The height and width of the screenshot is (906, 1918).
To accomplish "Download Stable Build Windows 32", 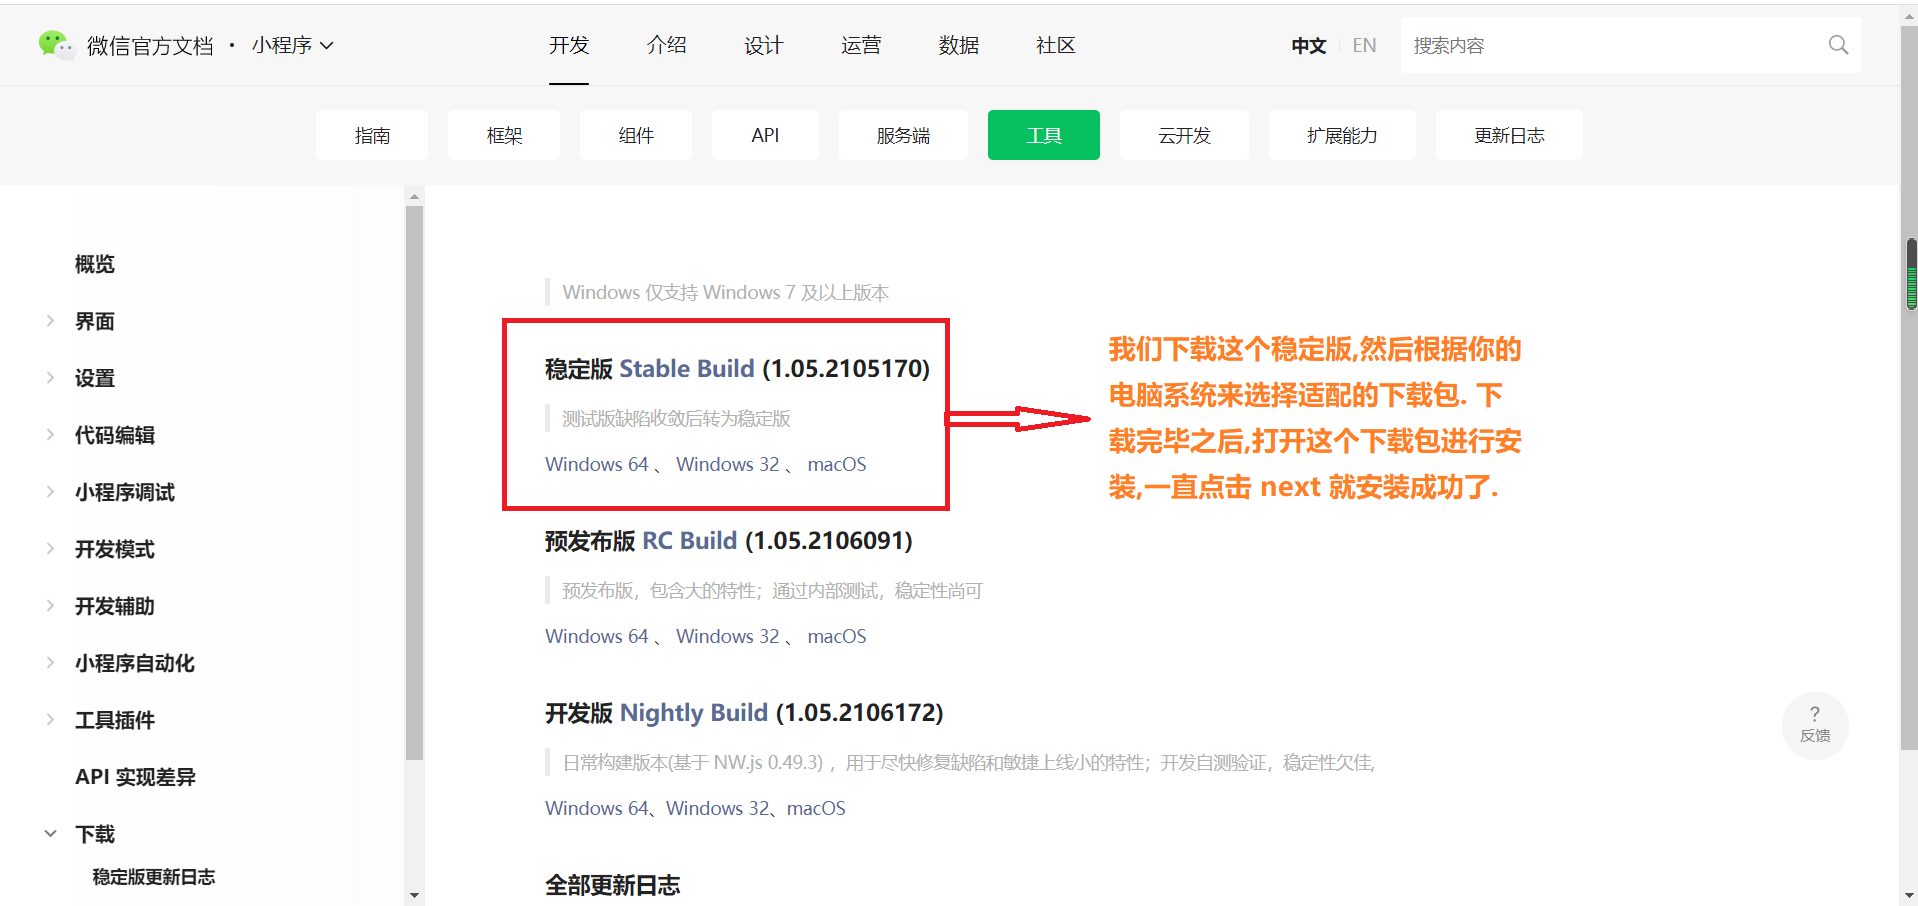I will (728, 464).
